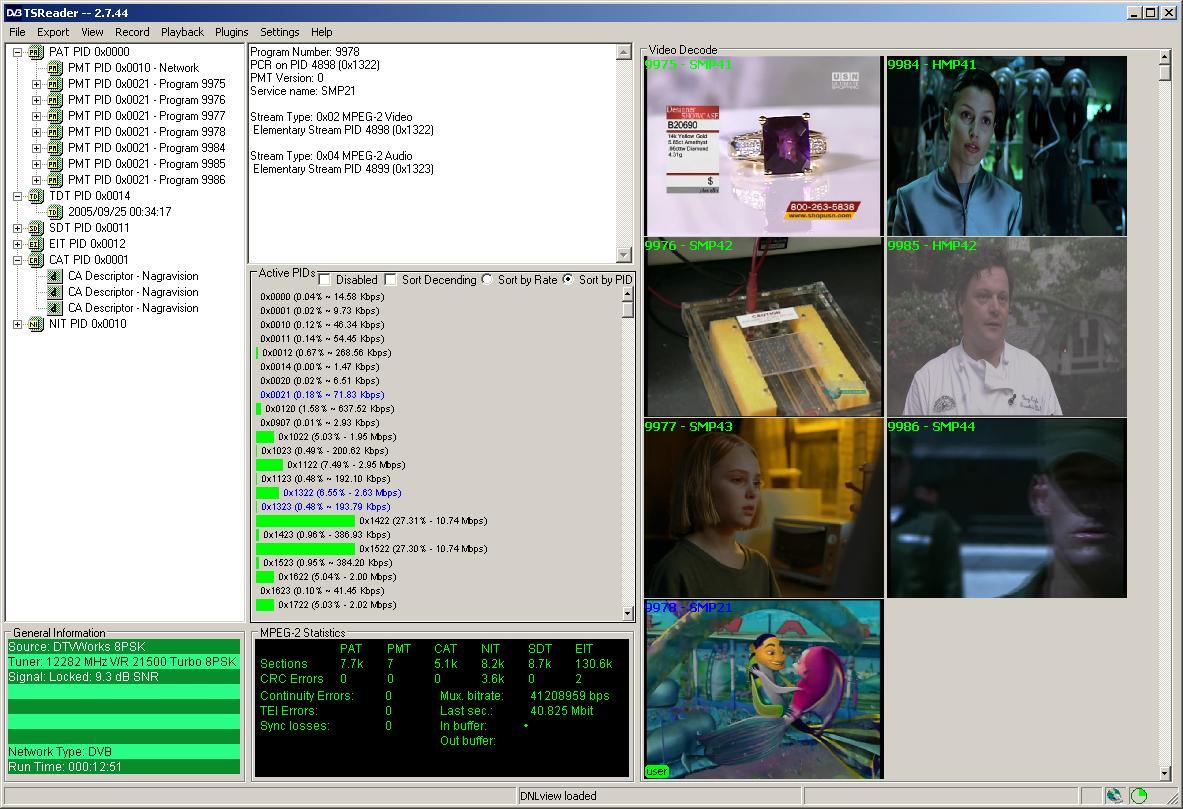Click the EIT PID 0x0012 icon
Image resolution: width=1183 pixels, height=809 pixels.
(x=35, y=244)
